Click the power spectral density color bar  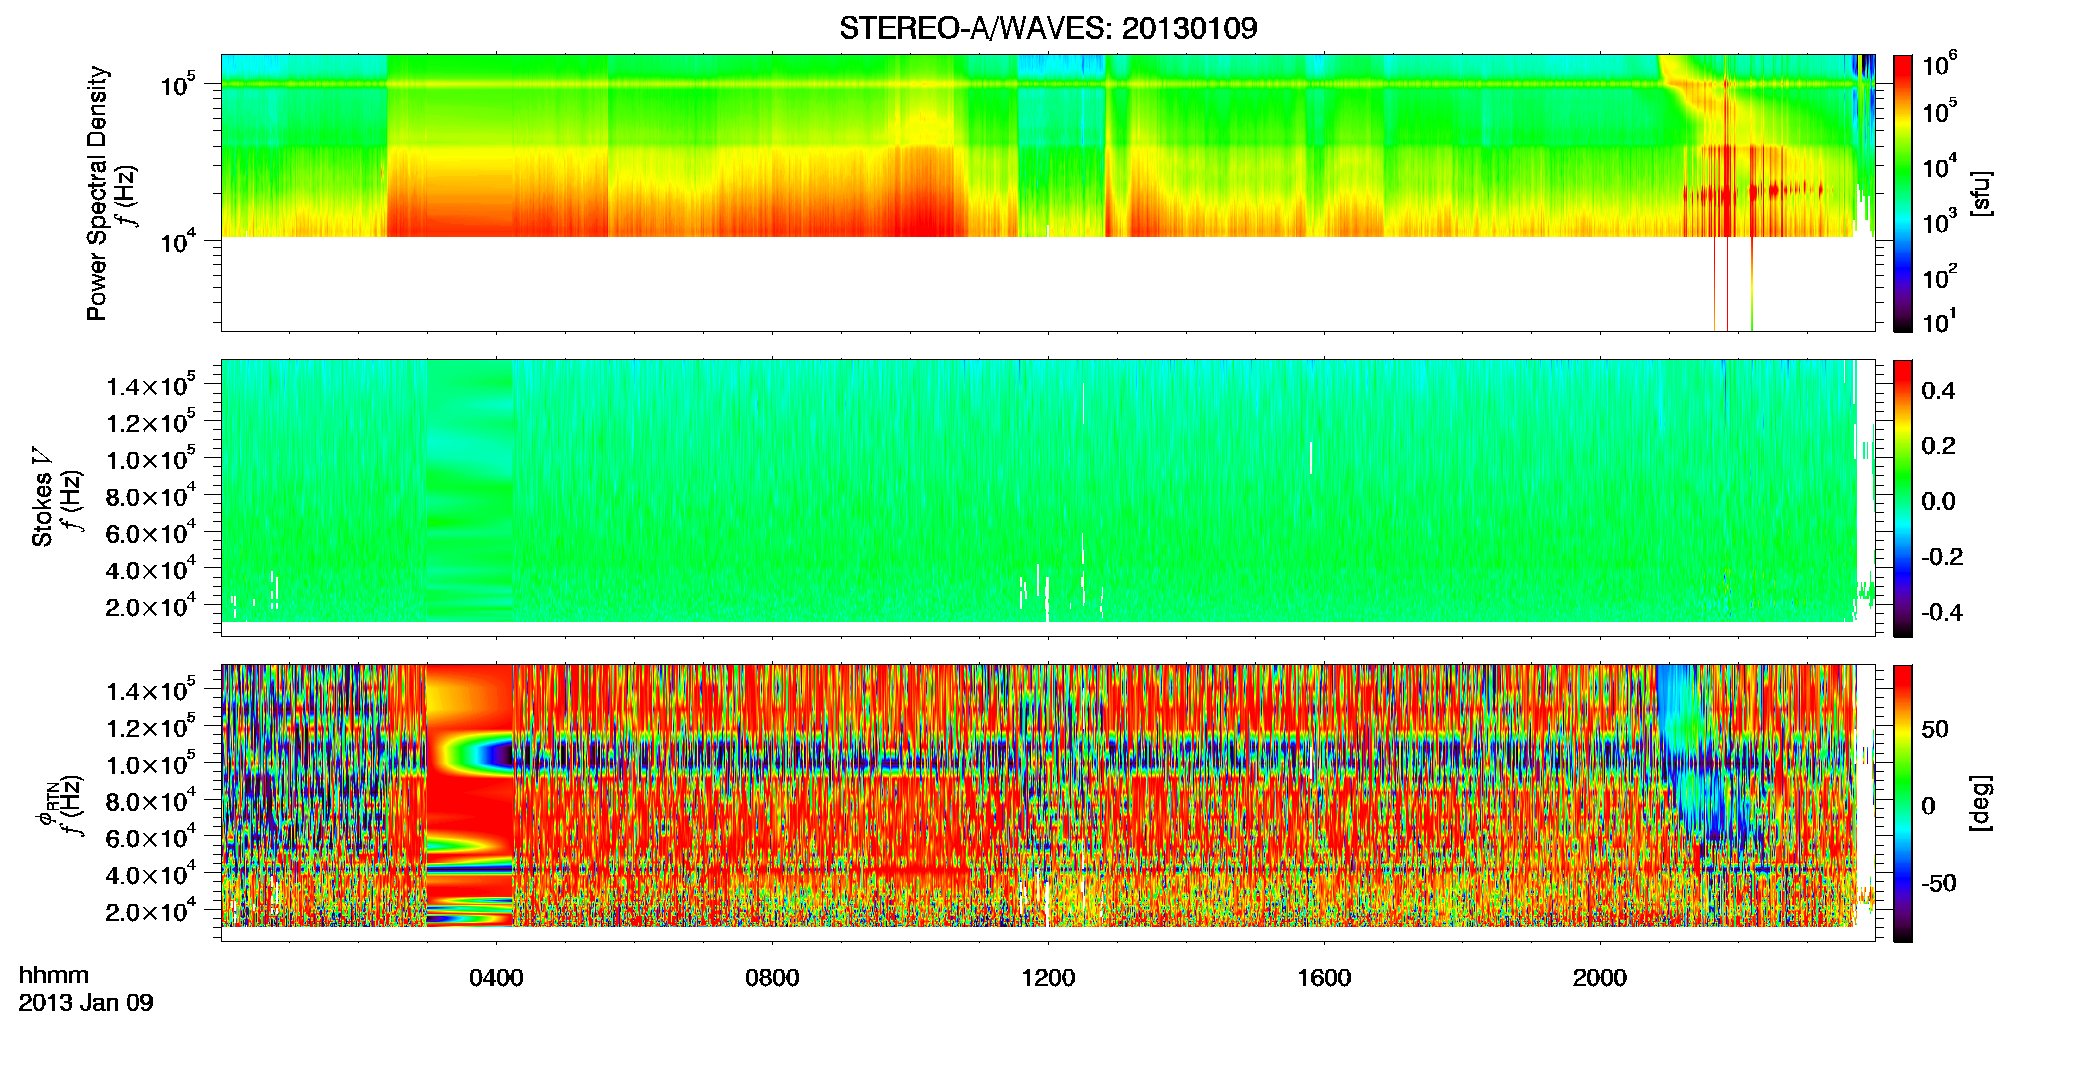(1903, 193)
